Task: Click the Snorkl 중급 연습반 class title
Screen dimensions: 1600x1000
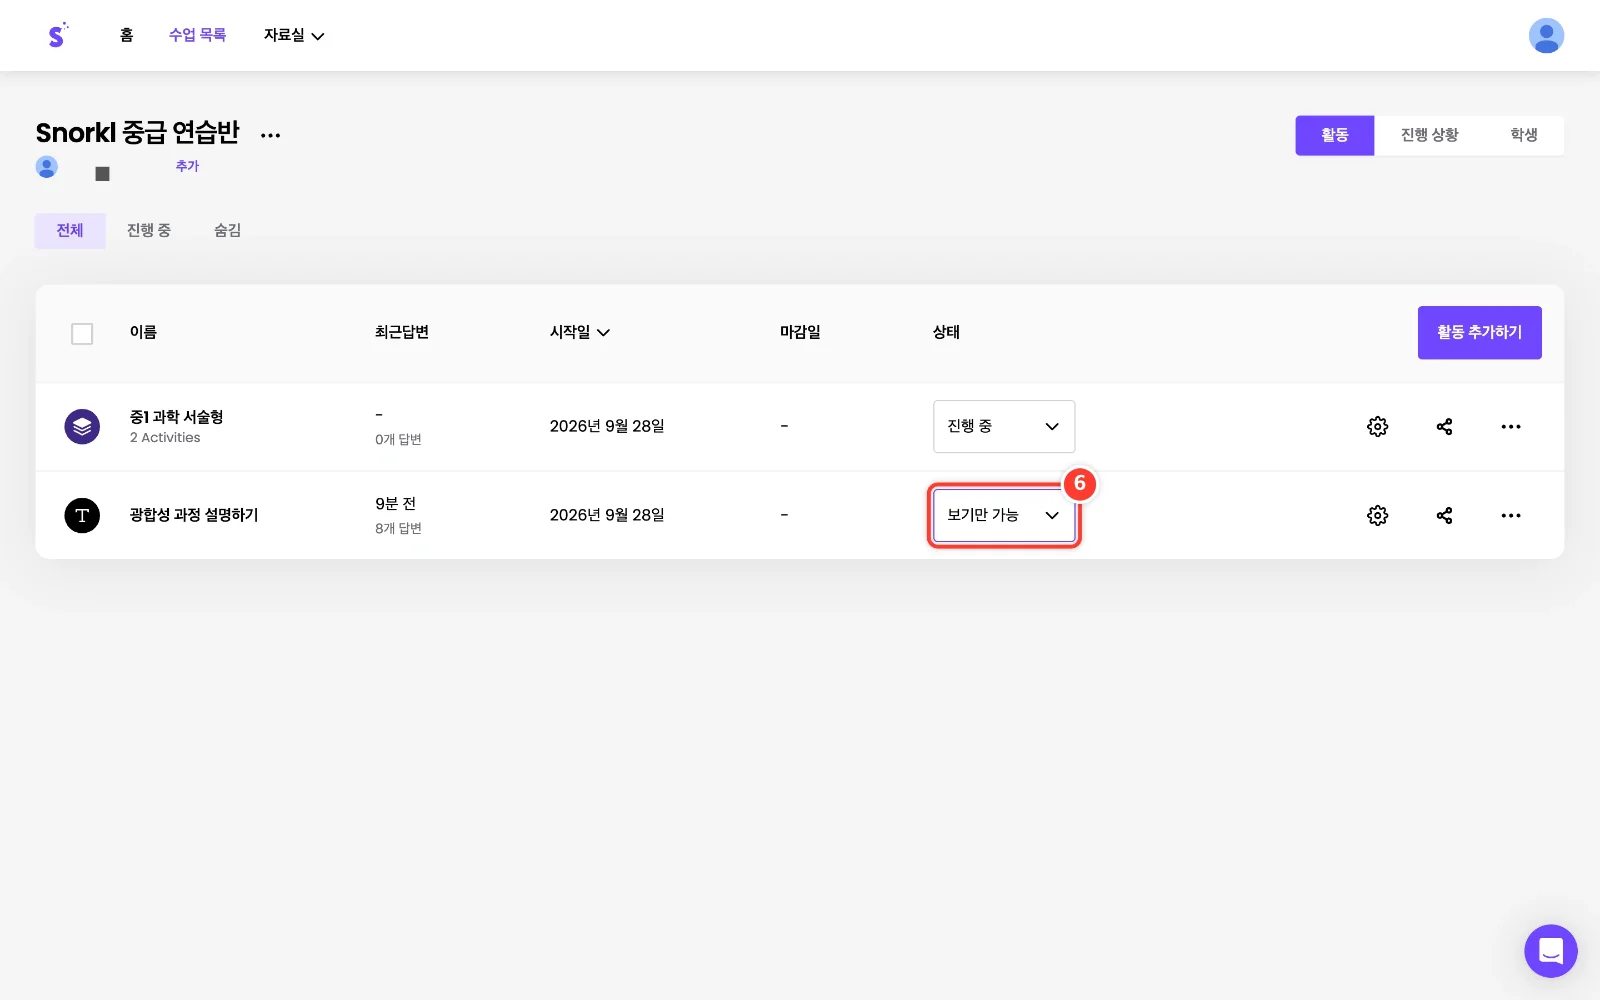Action: [x=138, y=133]
